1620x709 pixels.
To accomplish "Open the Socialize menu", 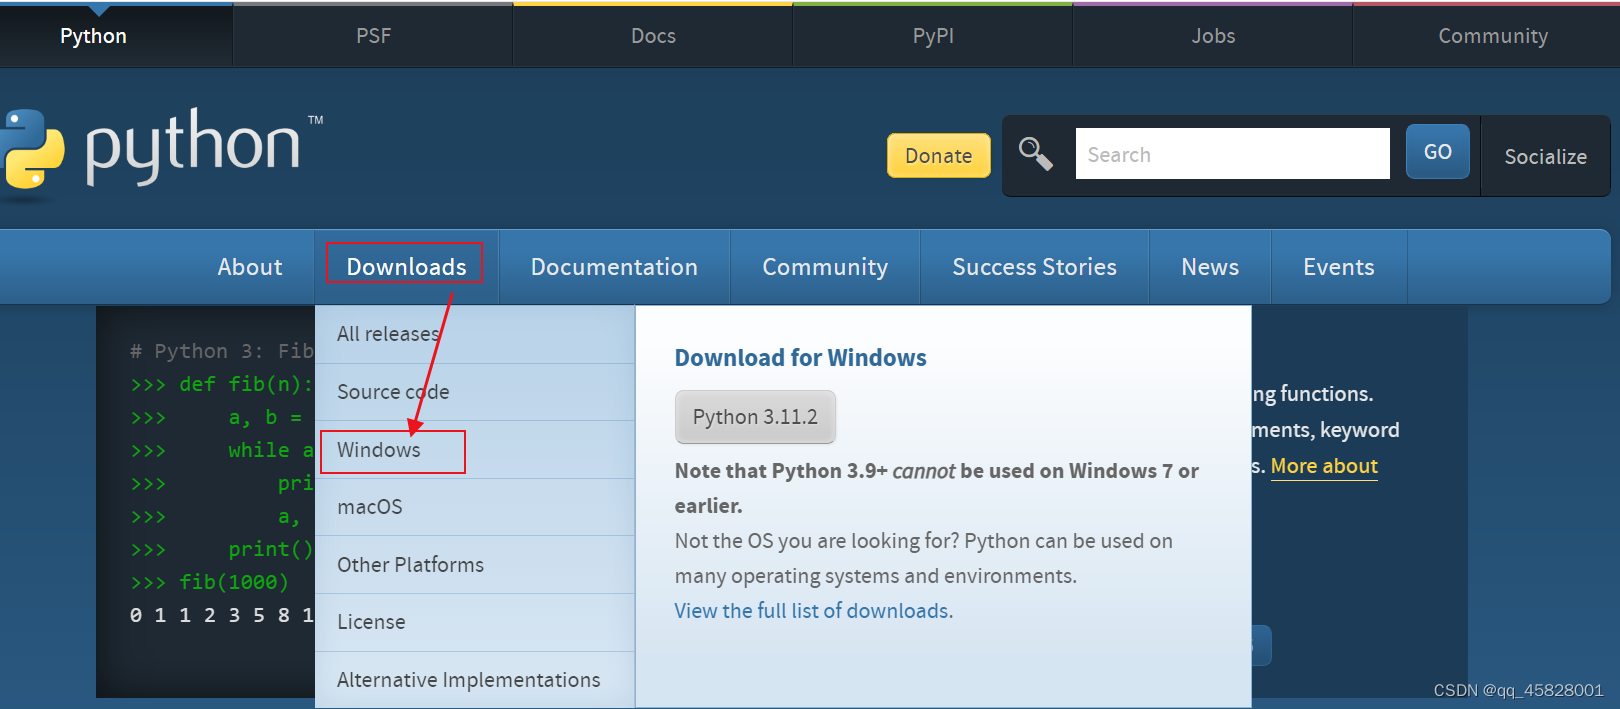I will click(1545, 157).
